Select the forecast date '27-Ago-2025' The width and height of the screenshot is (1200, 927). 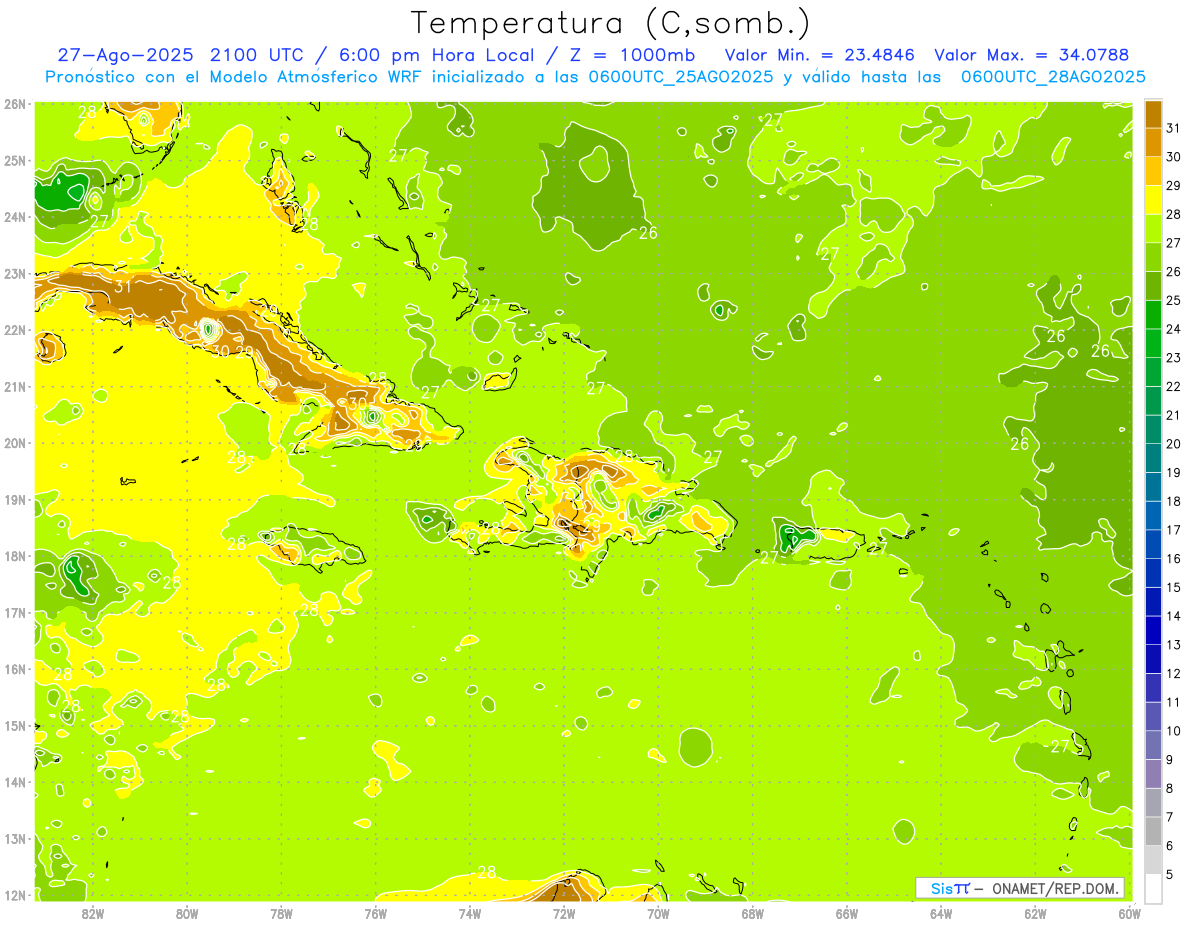(126, 55)
